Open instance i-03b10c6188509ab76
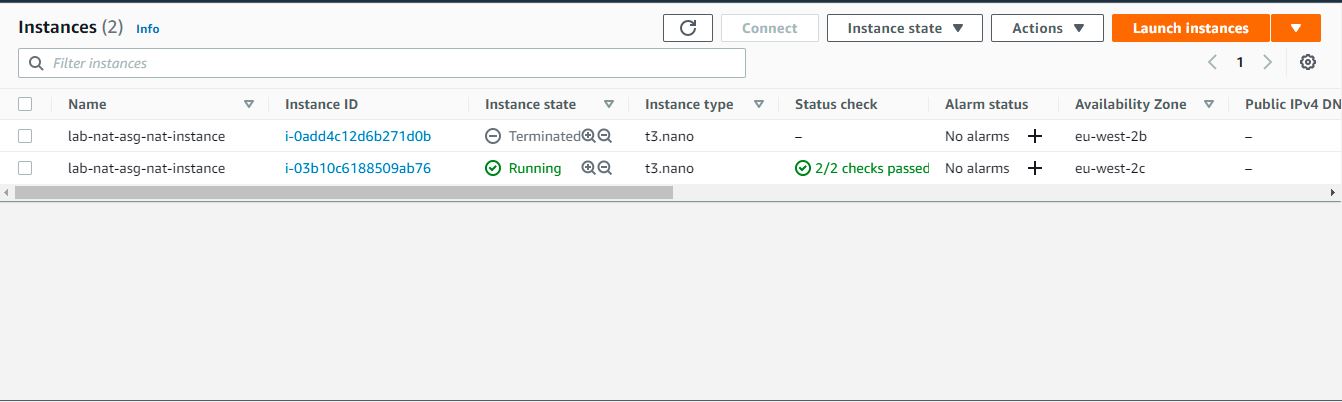Screen dimensions: 1342x402 [x=358, y=168]
